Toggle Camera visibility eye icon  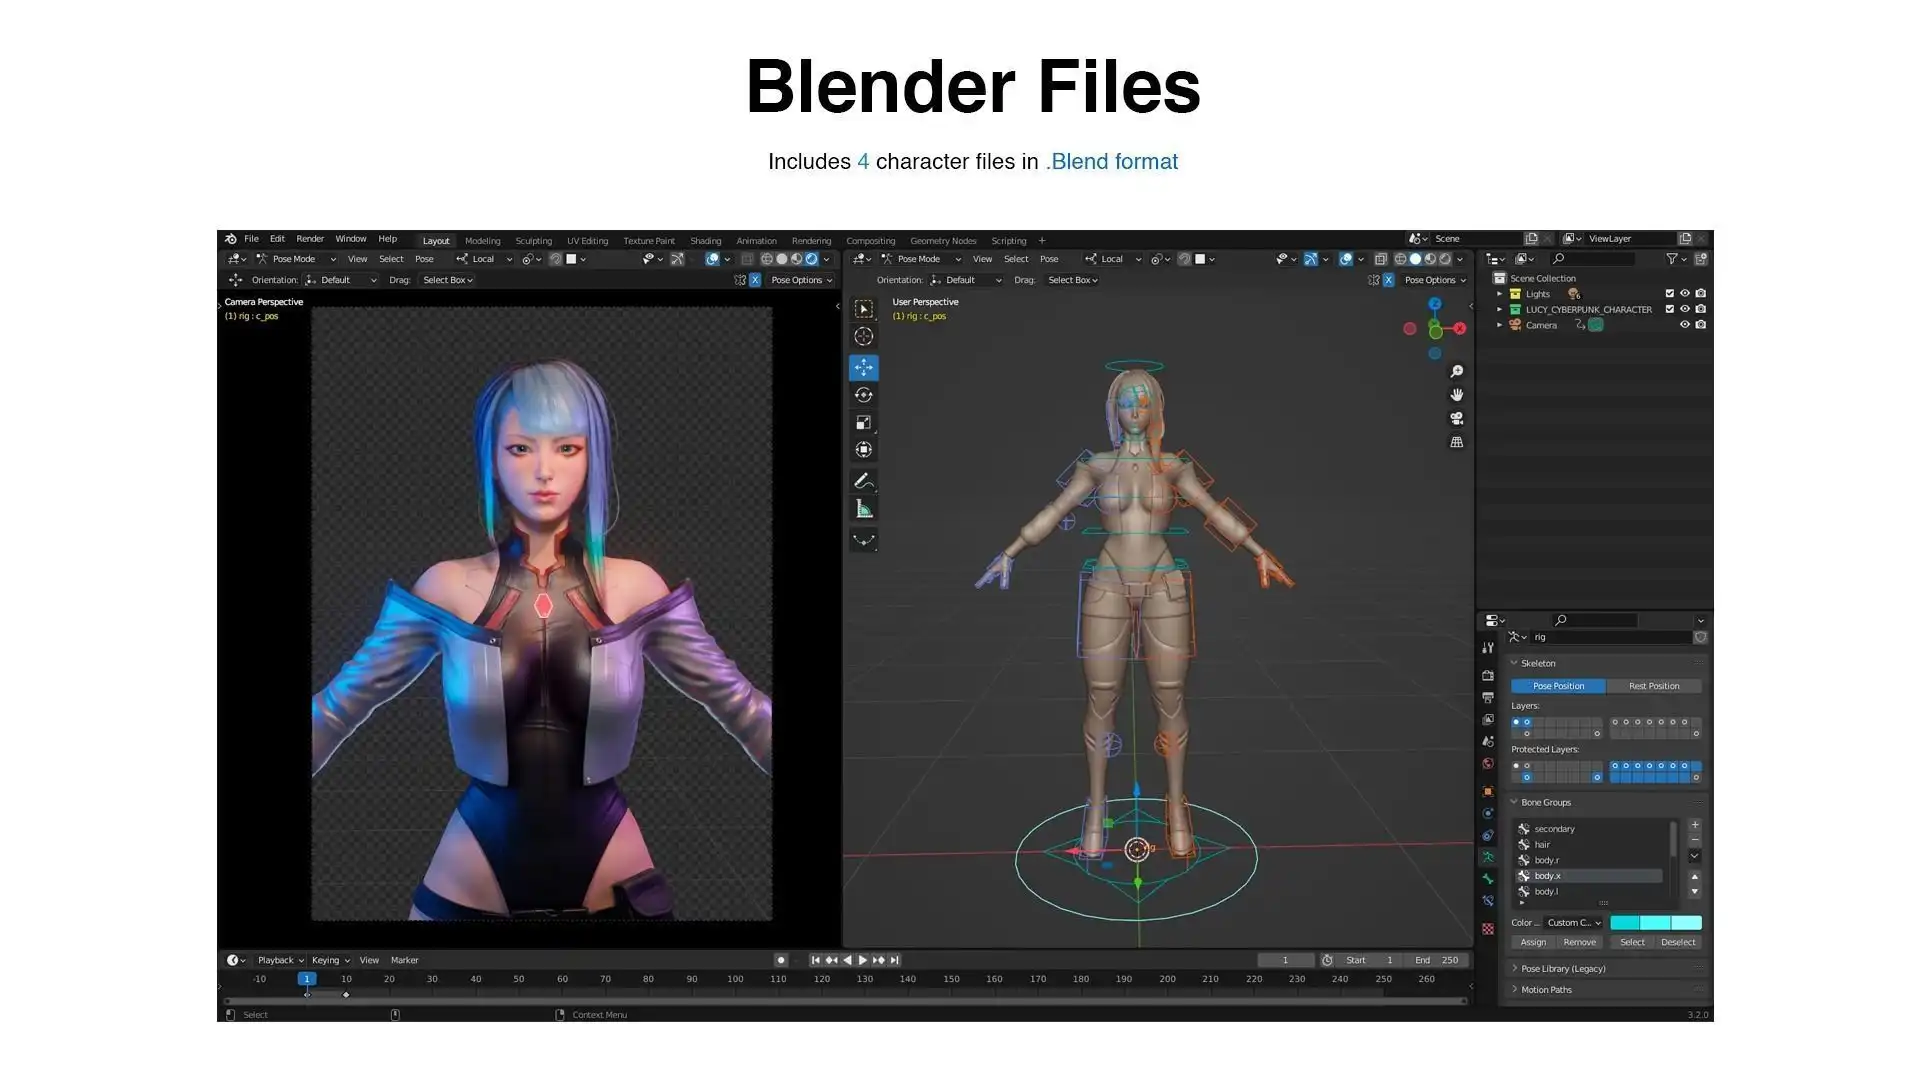click(x=1685, y=325)
